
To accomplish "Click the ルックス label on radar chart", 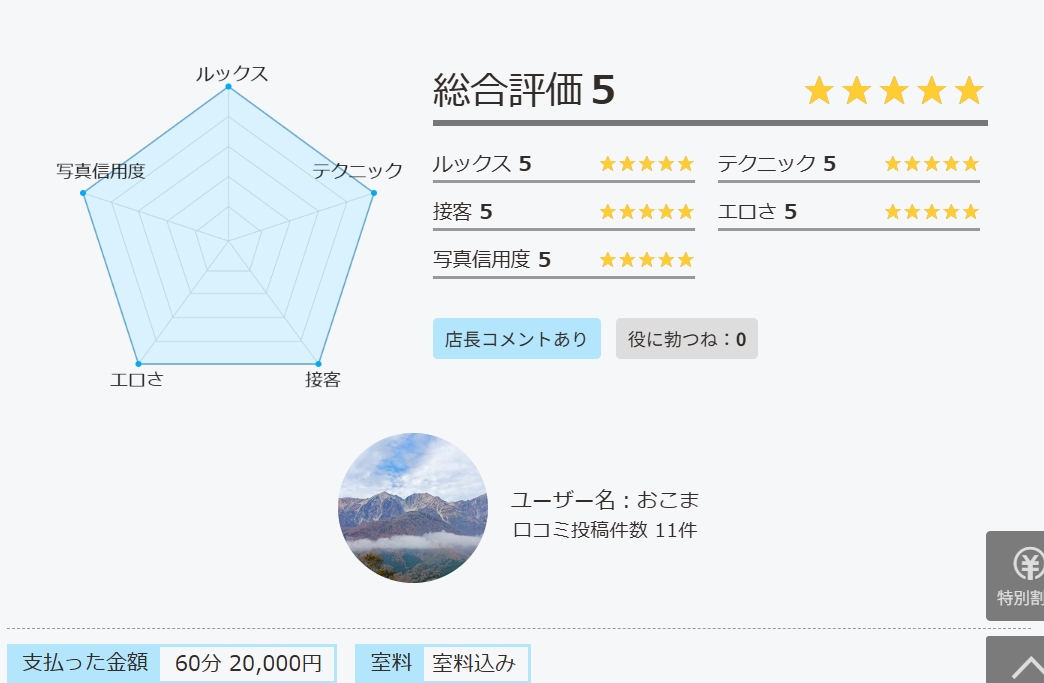I will (231, 74).
